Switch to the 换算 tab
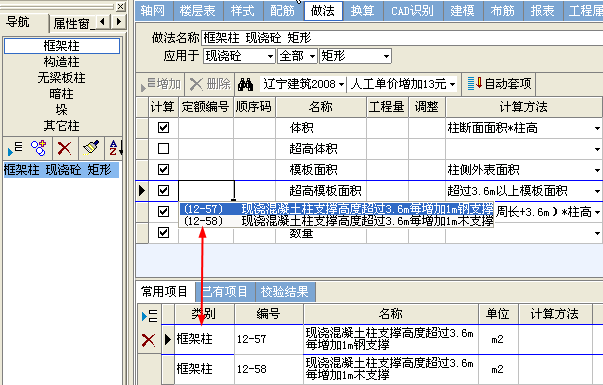This screenshot has width=603, height=385. point(362,10)
